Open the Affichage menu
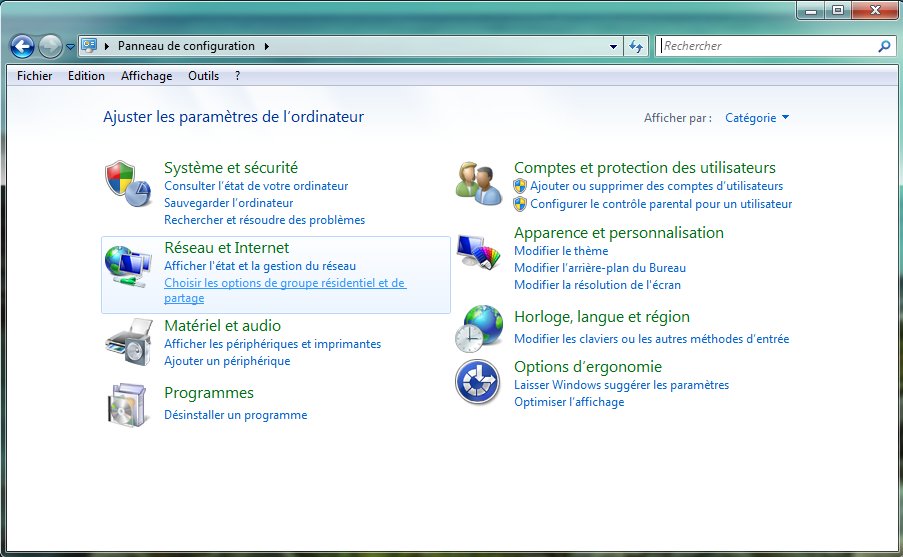 [x=146, y=76]
